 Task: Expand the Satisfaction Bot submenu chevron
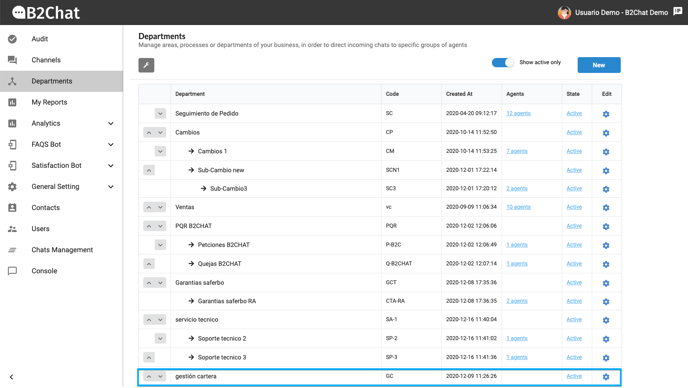tap(111, 165)
